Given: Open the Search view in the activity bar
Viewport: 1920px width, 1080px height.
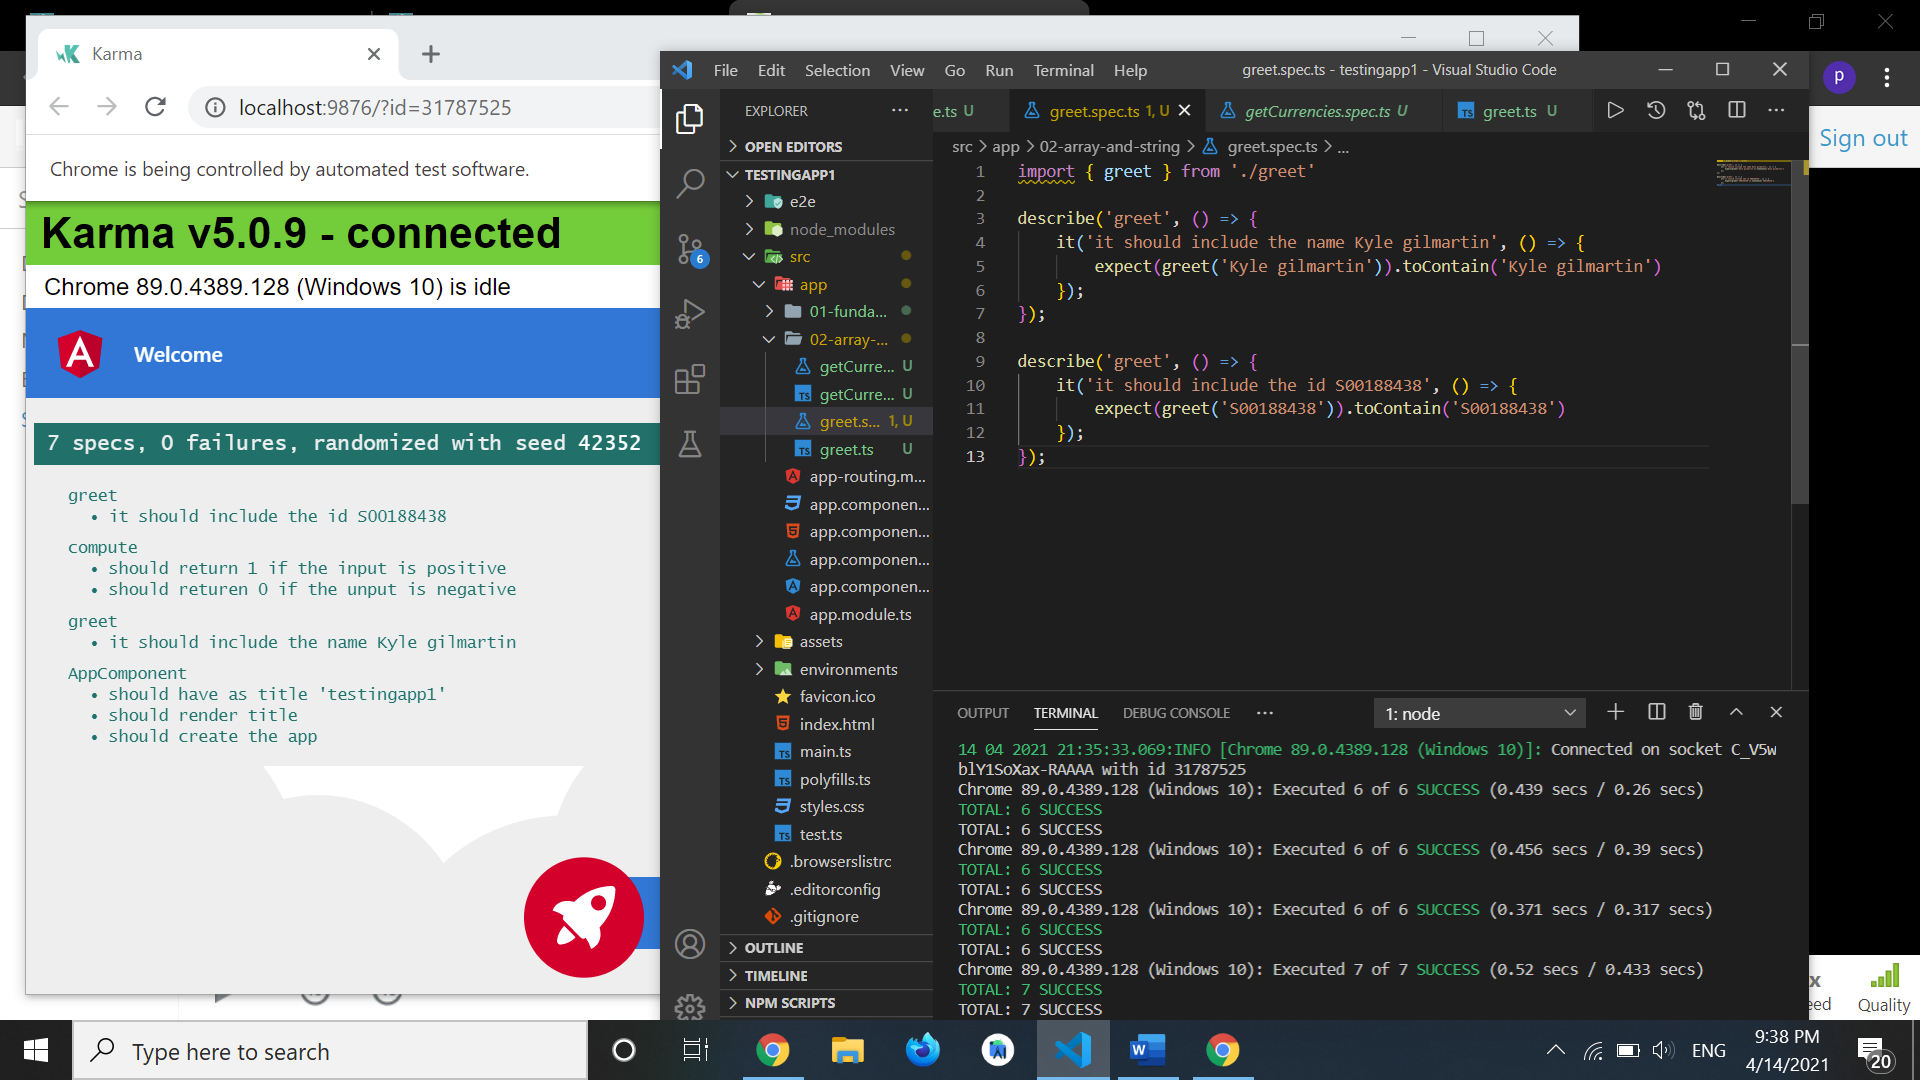Looking at the screenshot, I should click(689, 183).
